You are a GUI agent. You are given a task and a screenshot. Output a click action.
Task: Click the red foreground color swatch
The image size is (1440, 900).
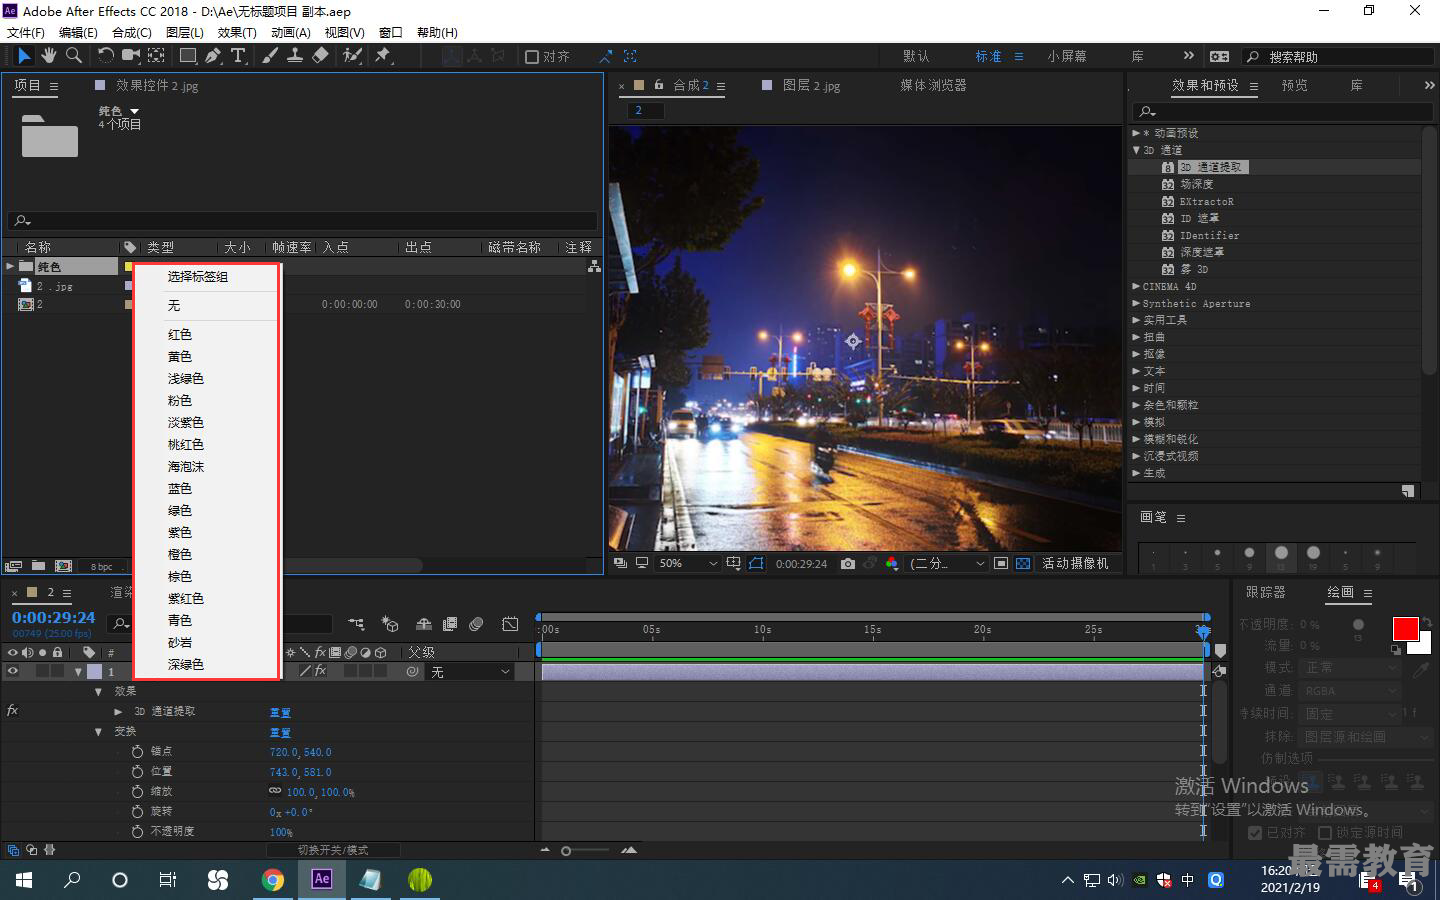coord(1405,629)
